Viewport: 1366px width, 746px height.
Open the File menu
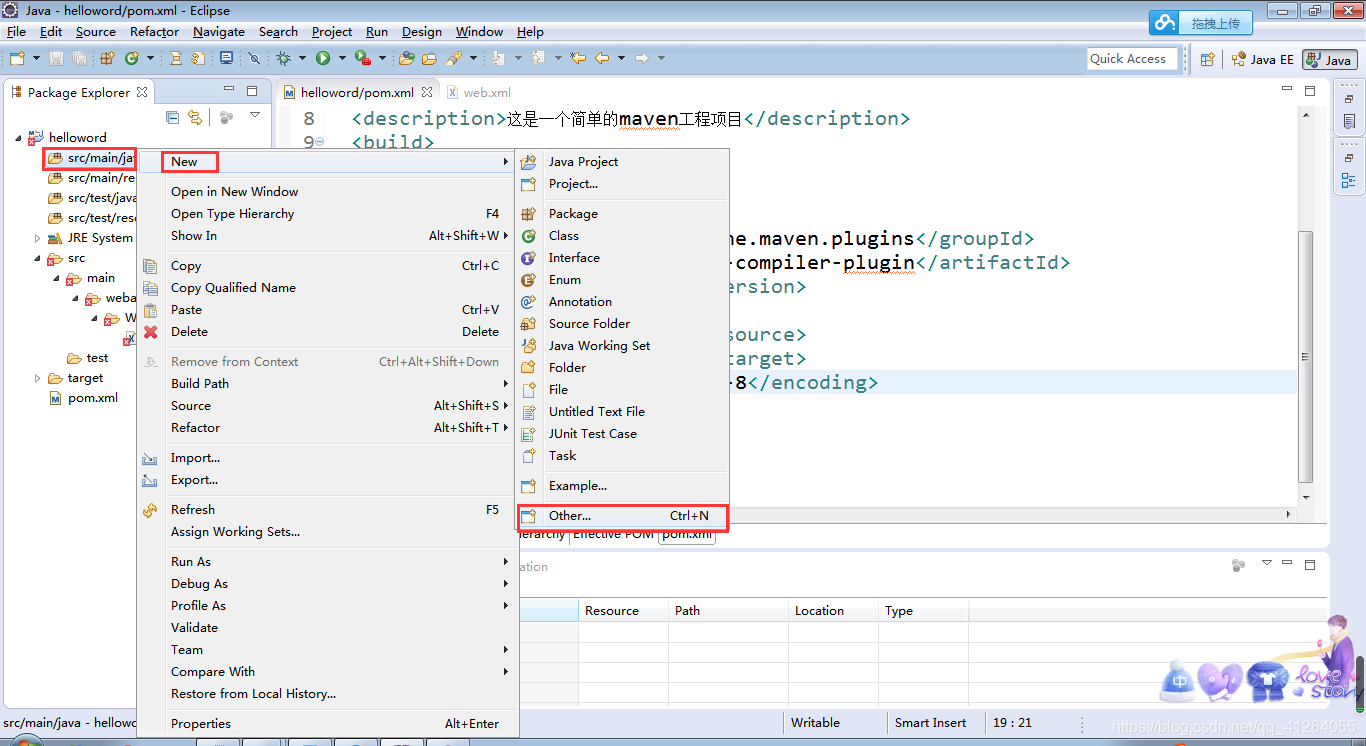pyautogui.click(x=15, y=32)
